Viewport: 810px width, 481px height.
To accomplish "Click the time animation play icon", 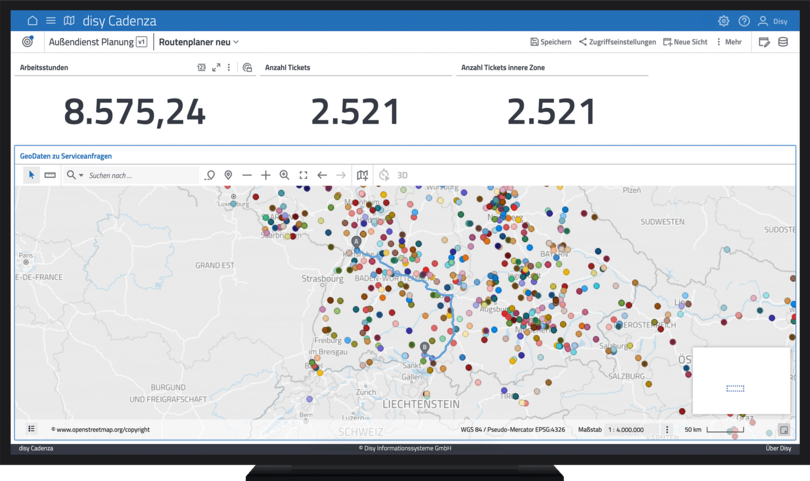I will pos(384,175).
